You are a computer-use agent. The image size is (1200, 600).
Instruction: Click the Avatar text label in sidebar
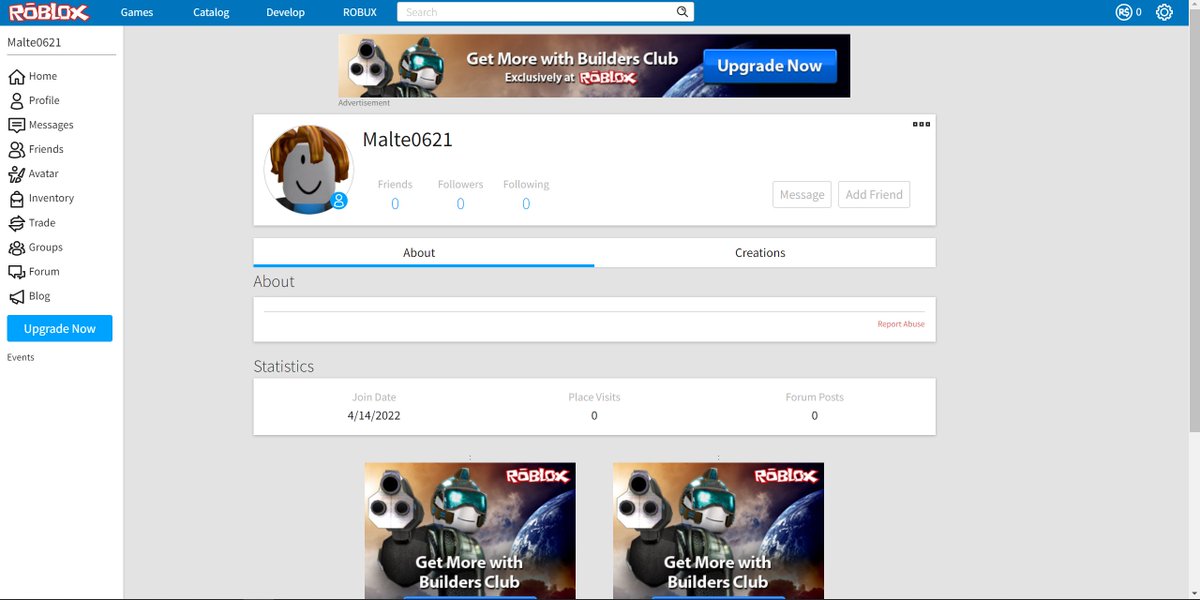44,174
